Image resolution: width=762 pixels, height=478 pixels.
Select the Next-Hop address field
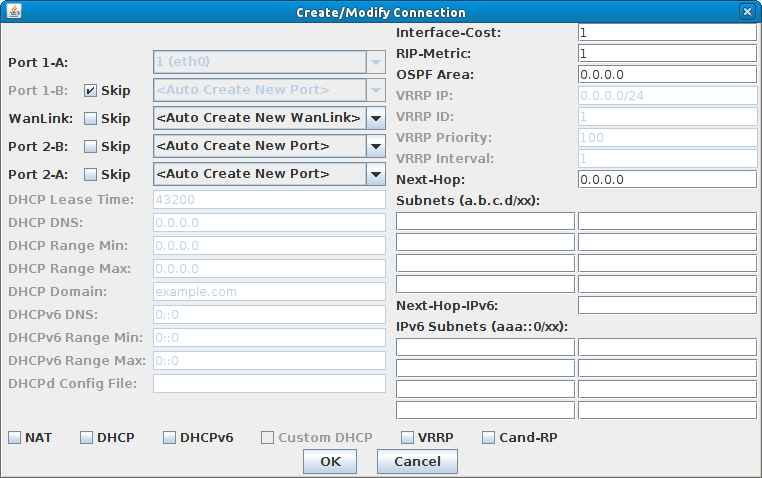pyautogui.click(x=667, y=179)
